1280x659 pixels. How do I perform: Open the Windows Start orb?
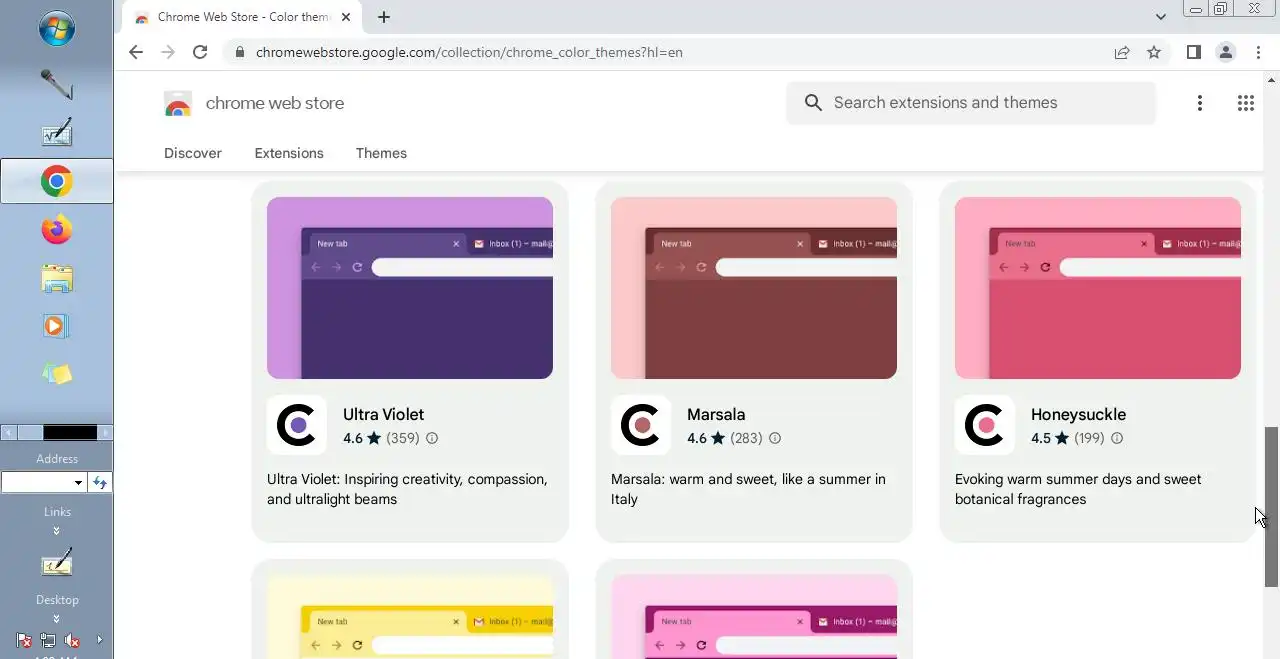click(x=57, y=27)
